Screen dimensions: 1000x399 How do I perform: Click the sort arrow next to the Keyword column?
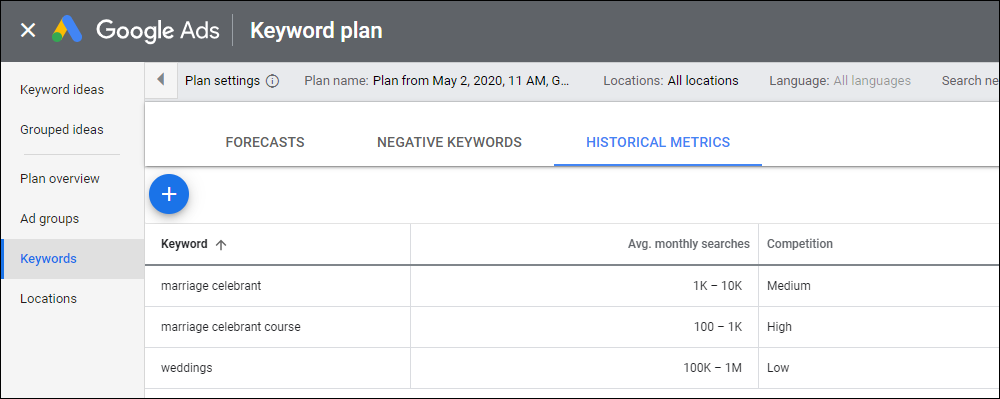[221, 244]
